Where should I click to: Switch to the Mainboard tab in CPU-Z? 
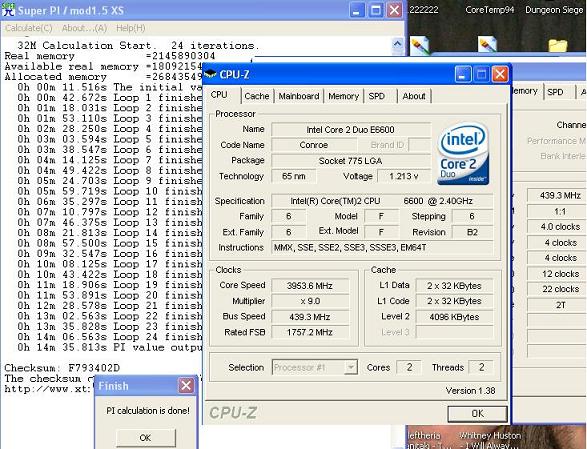click(299, 96)
